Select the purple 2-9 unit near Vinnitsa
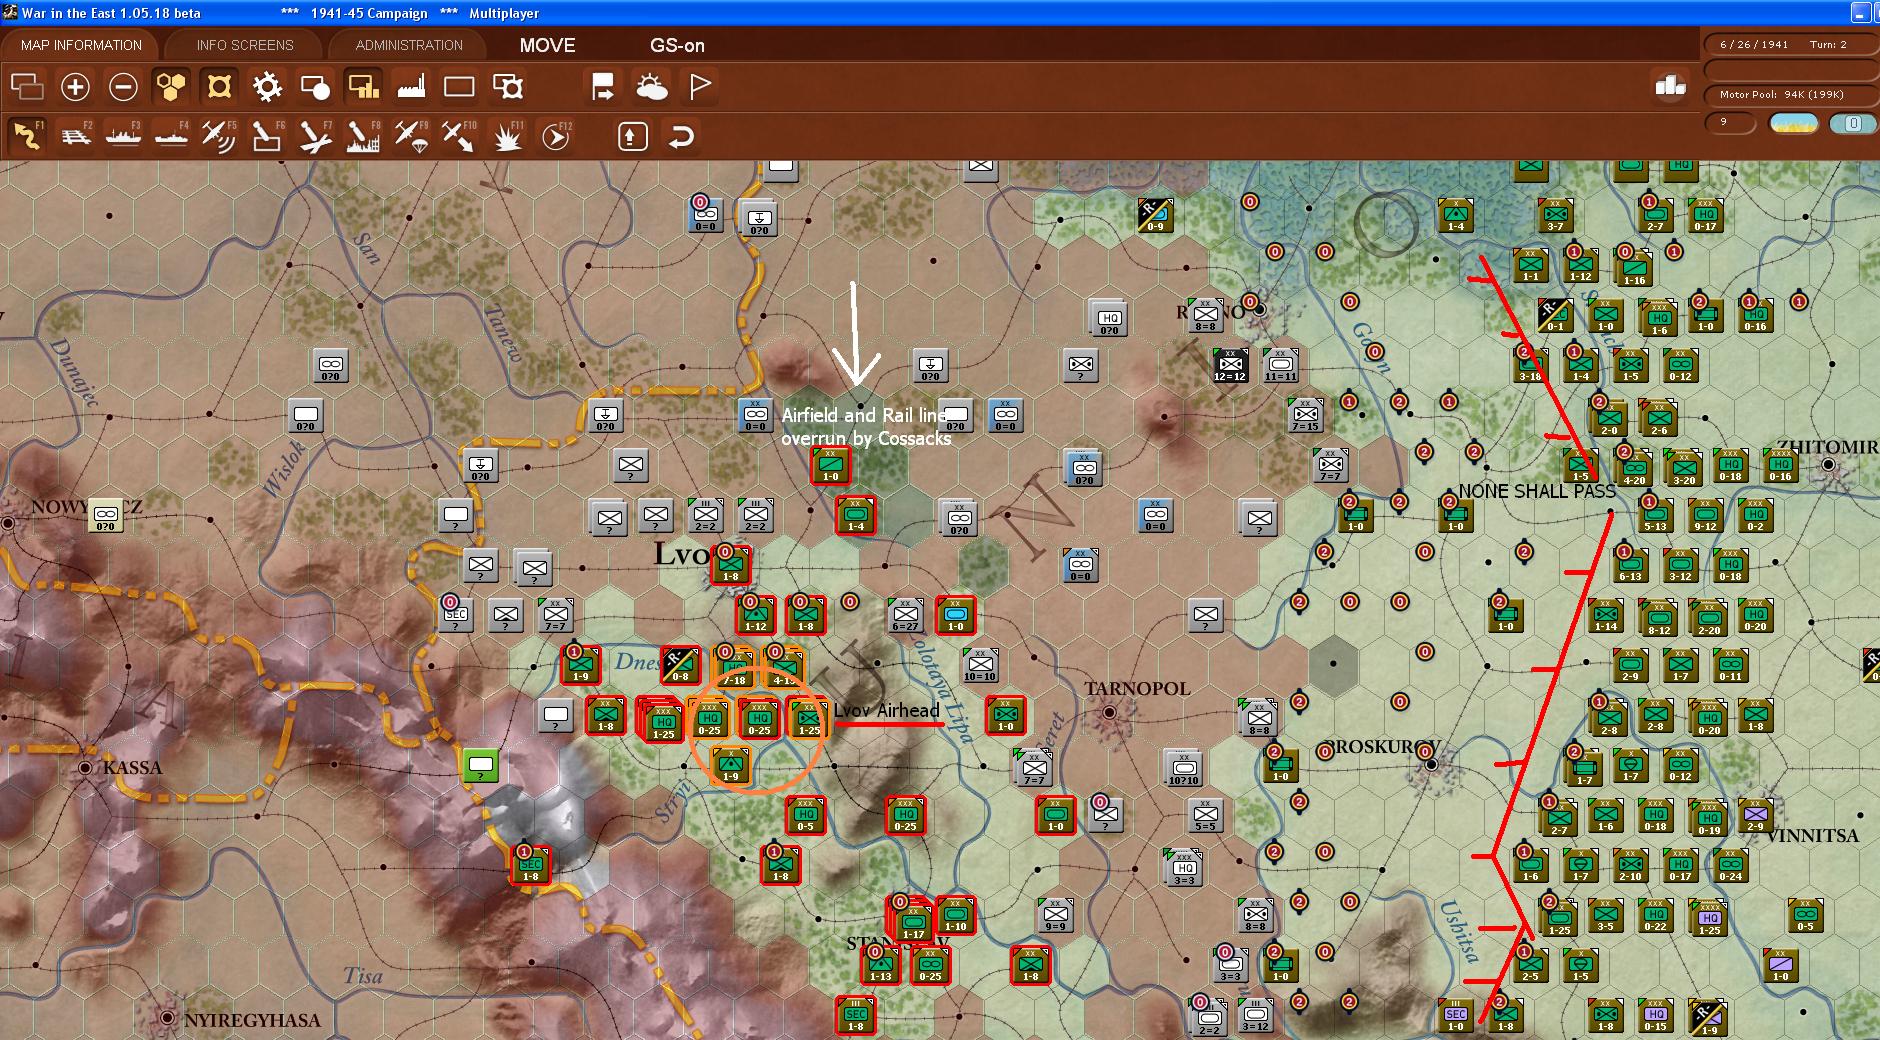1880x1040 pixels. (x=1755, y=815)
